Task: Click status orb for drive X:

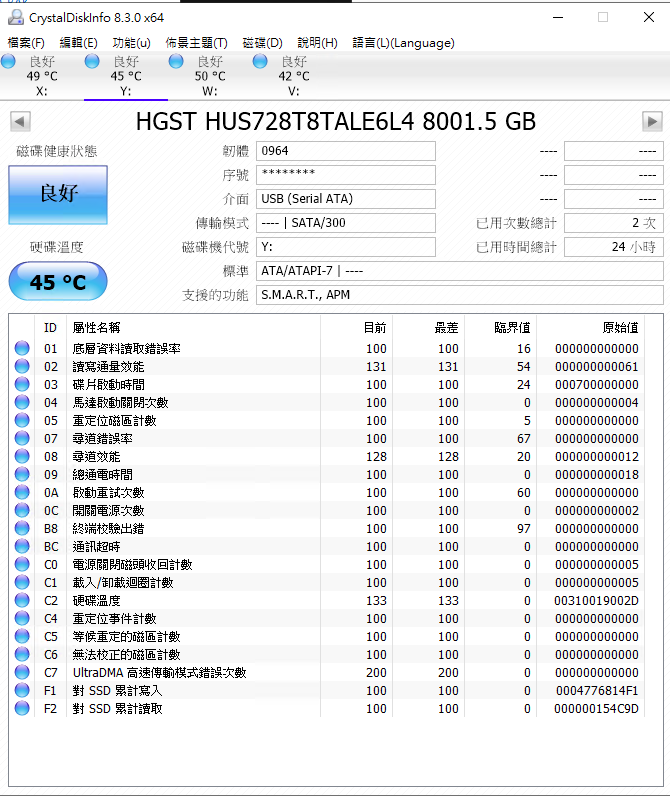Action: pyautogui.click(x=9, y=62)
